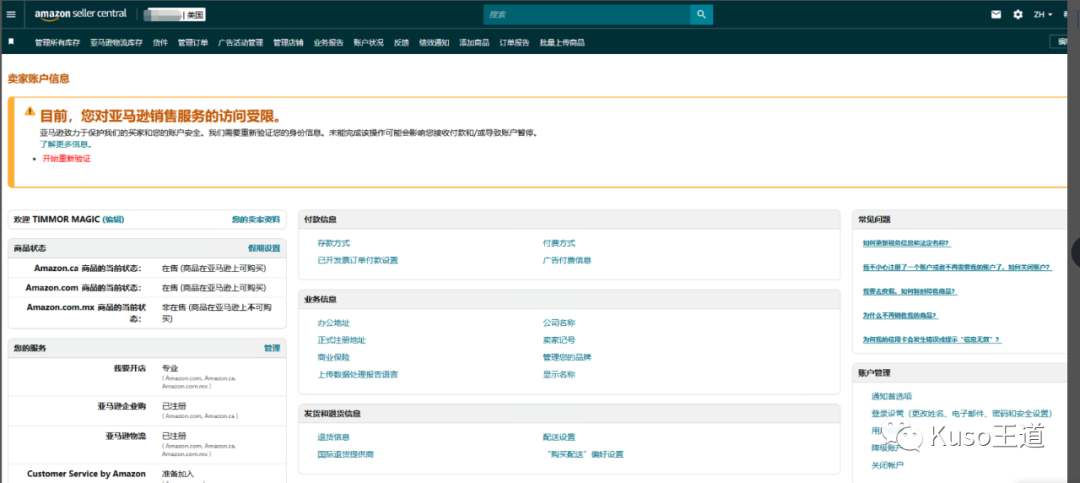Open the hamburger menu icon
Image resolution: width=1080 pixels, height=483 pixels.
click(x=10, y=14)
